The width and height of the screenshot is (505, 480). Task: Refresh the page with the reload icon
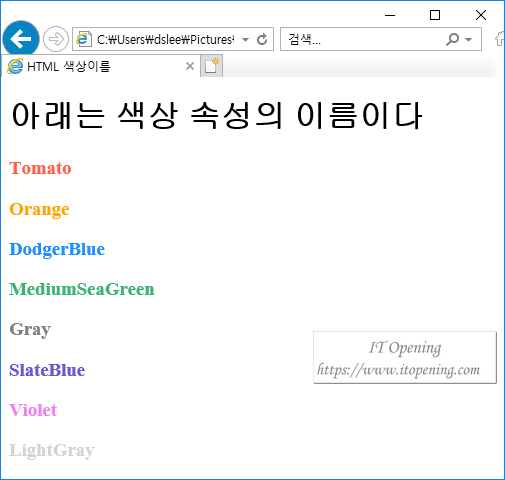click(x=262, y=39)
